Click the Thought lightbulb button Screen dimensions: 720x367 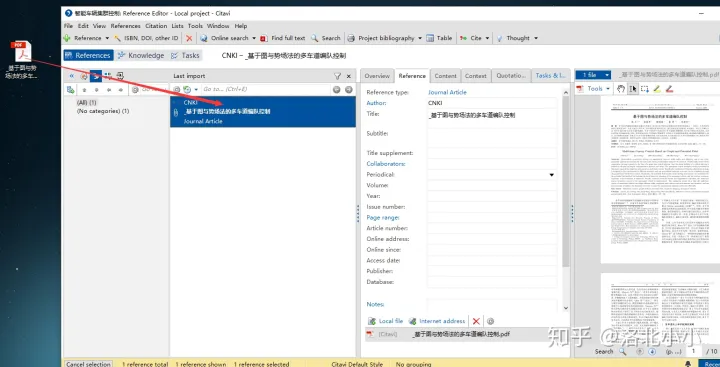click(512, 38)
